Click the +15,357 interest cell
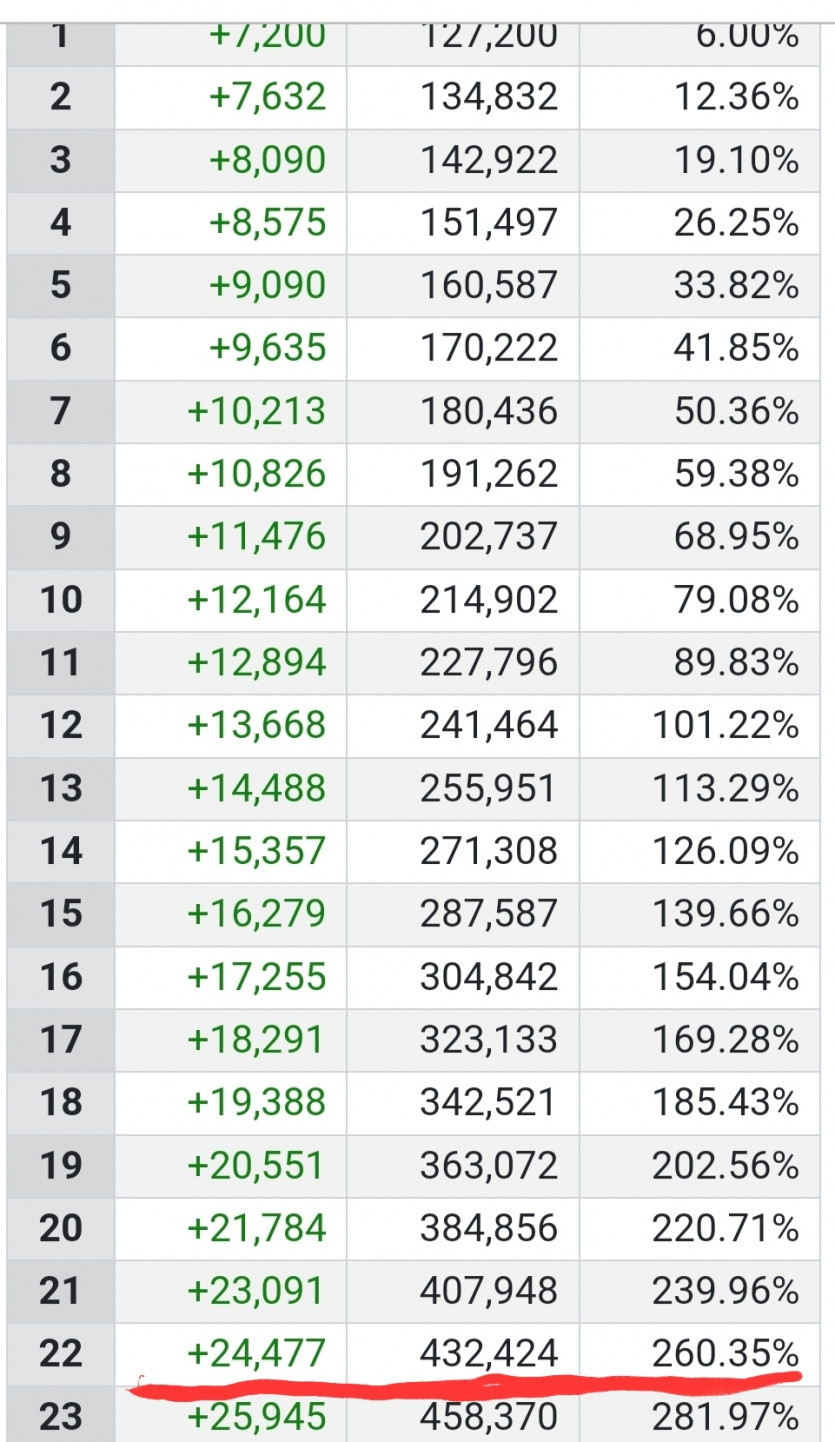835x1442 pixels. [231, 851]
